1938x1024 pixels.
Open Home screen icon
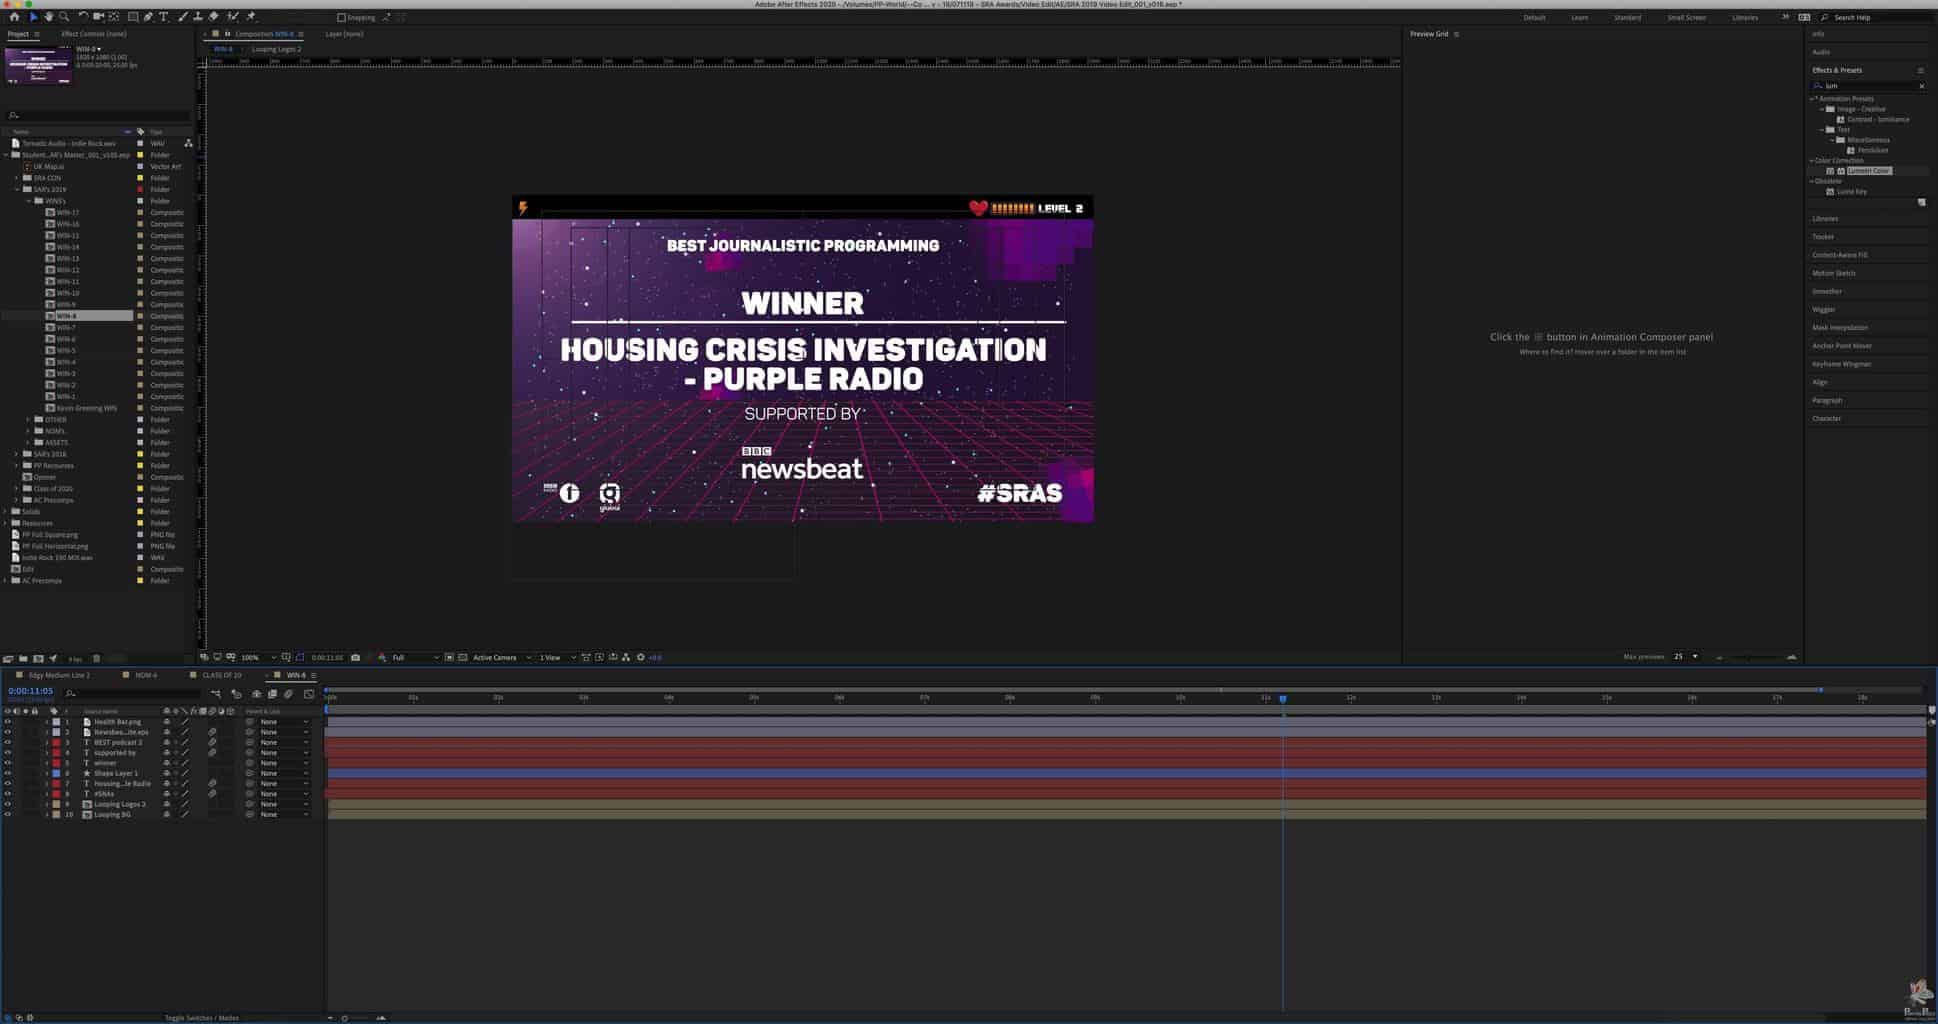point(14,17)
